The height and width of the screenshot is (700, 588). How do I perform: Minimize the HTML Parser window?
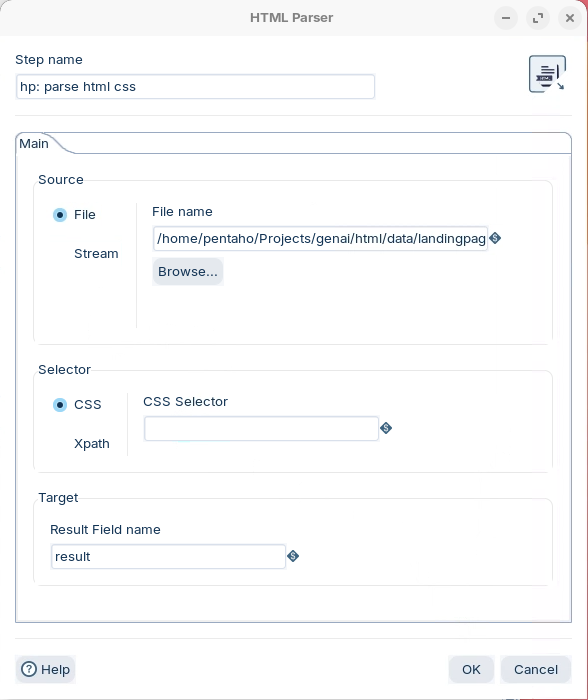tap(506, 18)
